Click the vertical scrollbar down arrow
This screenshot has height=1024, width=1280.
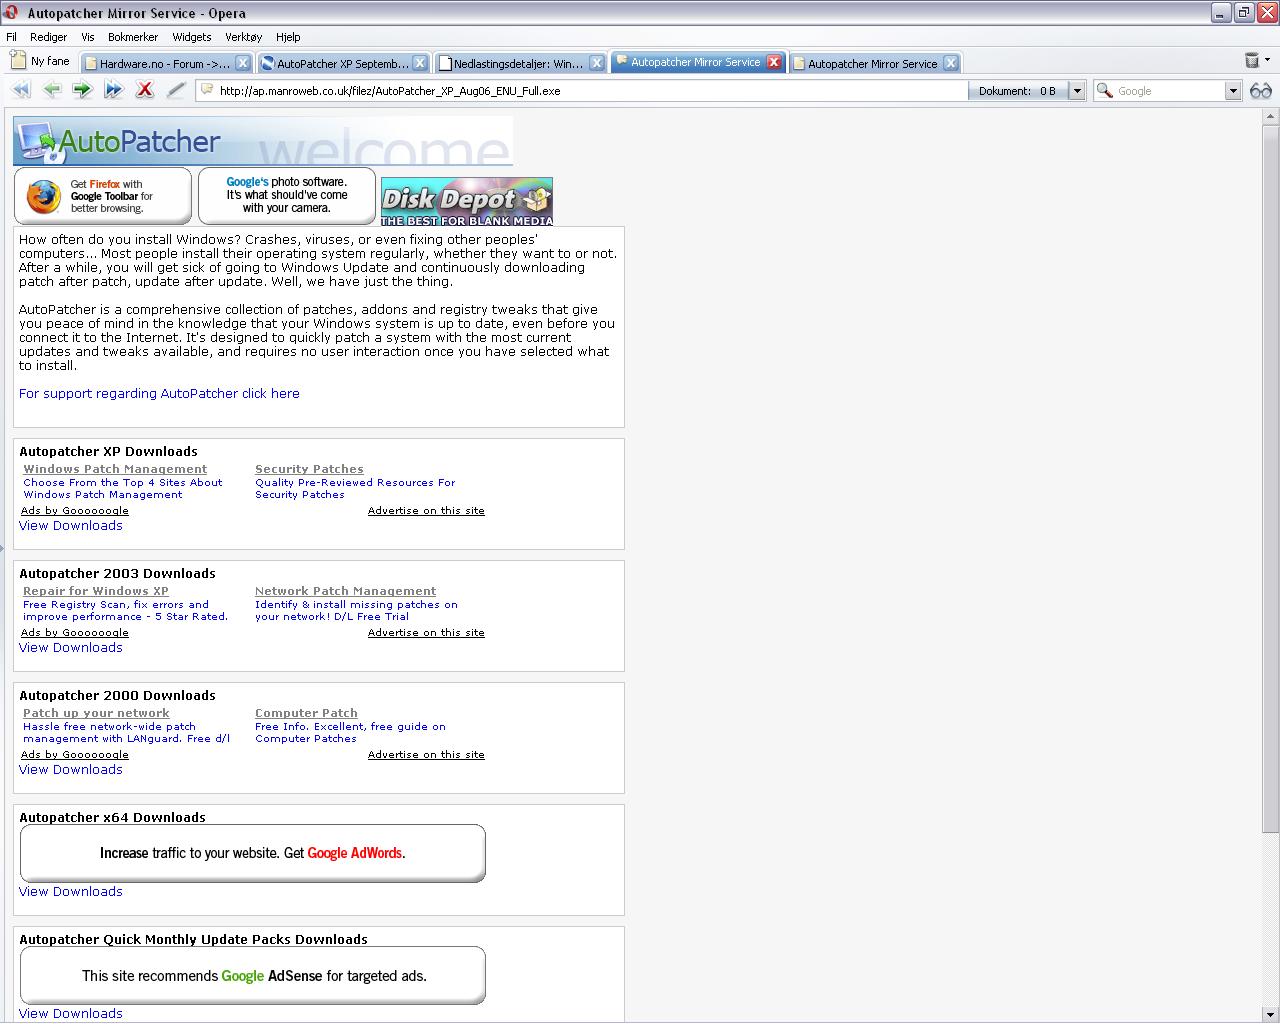click(x=1270, y=1014)
